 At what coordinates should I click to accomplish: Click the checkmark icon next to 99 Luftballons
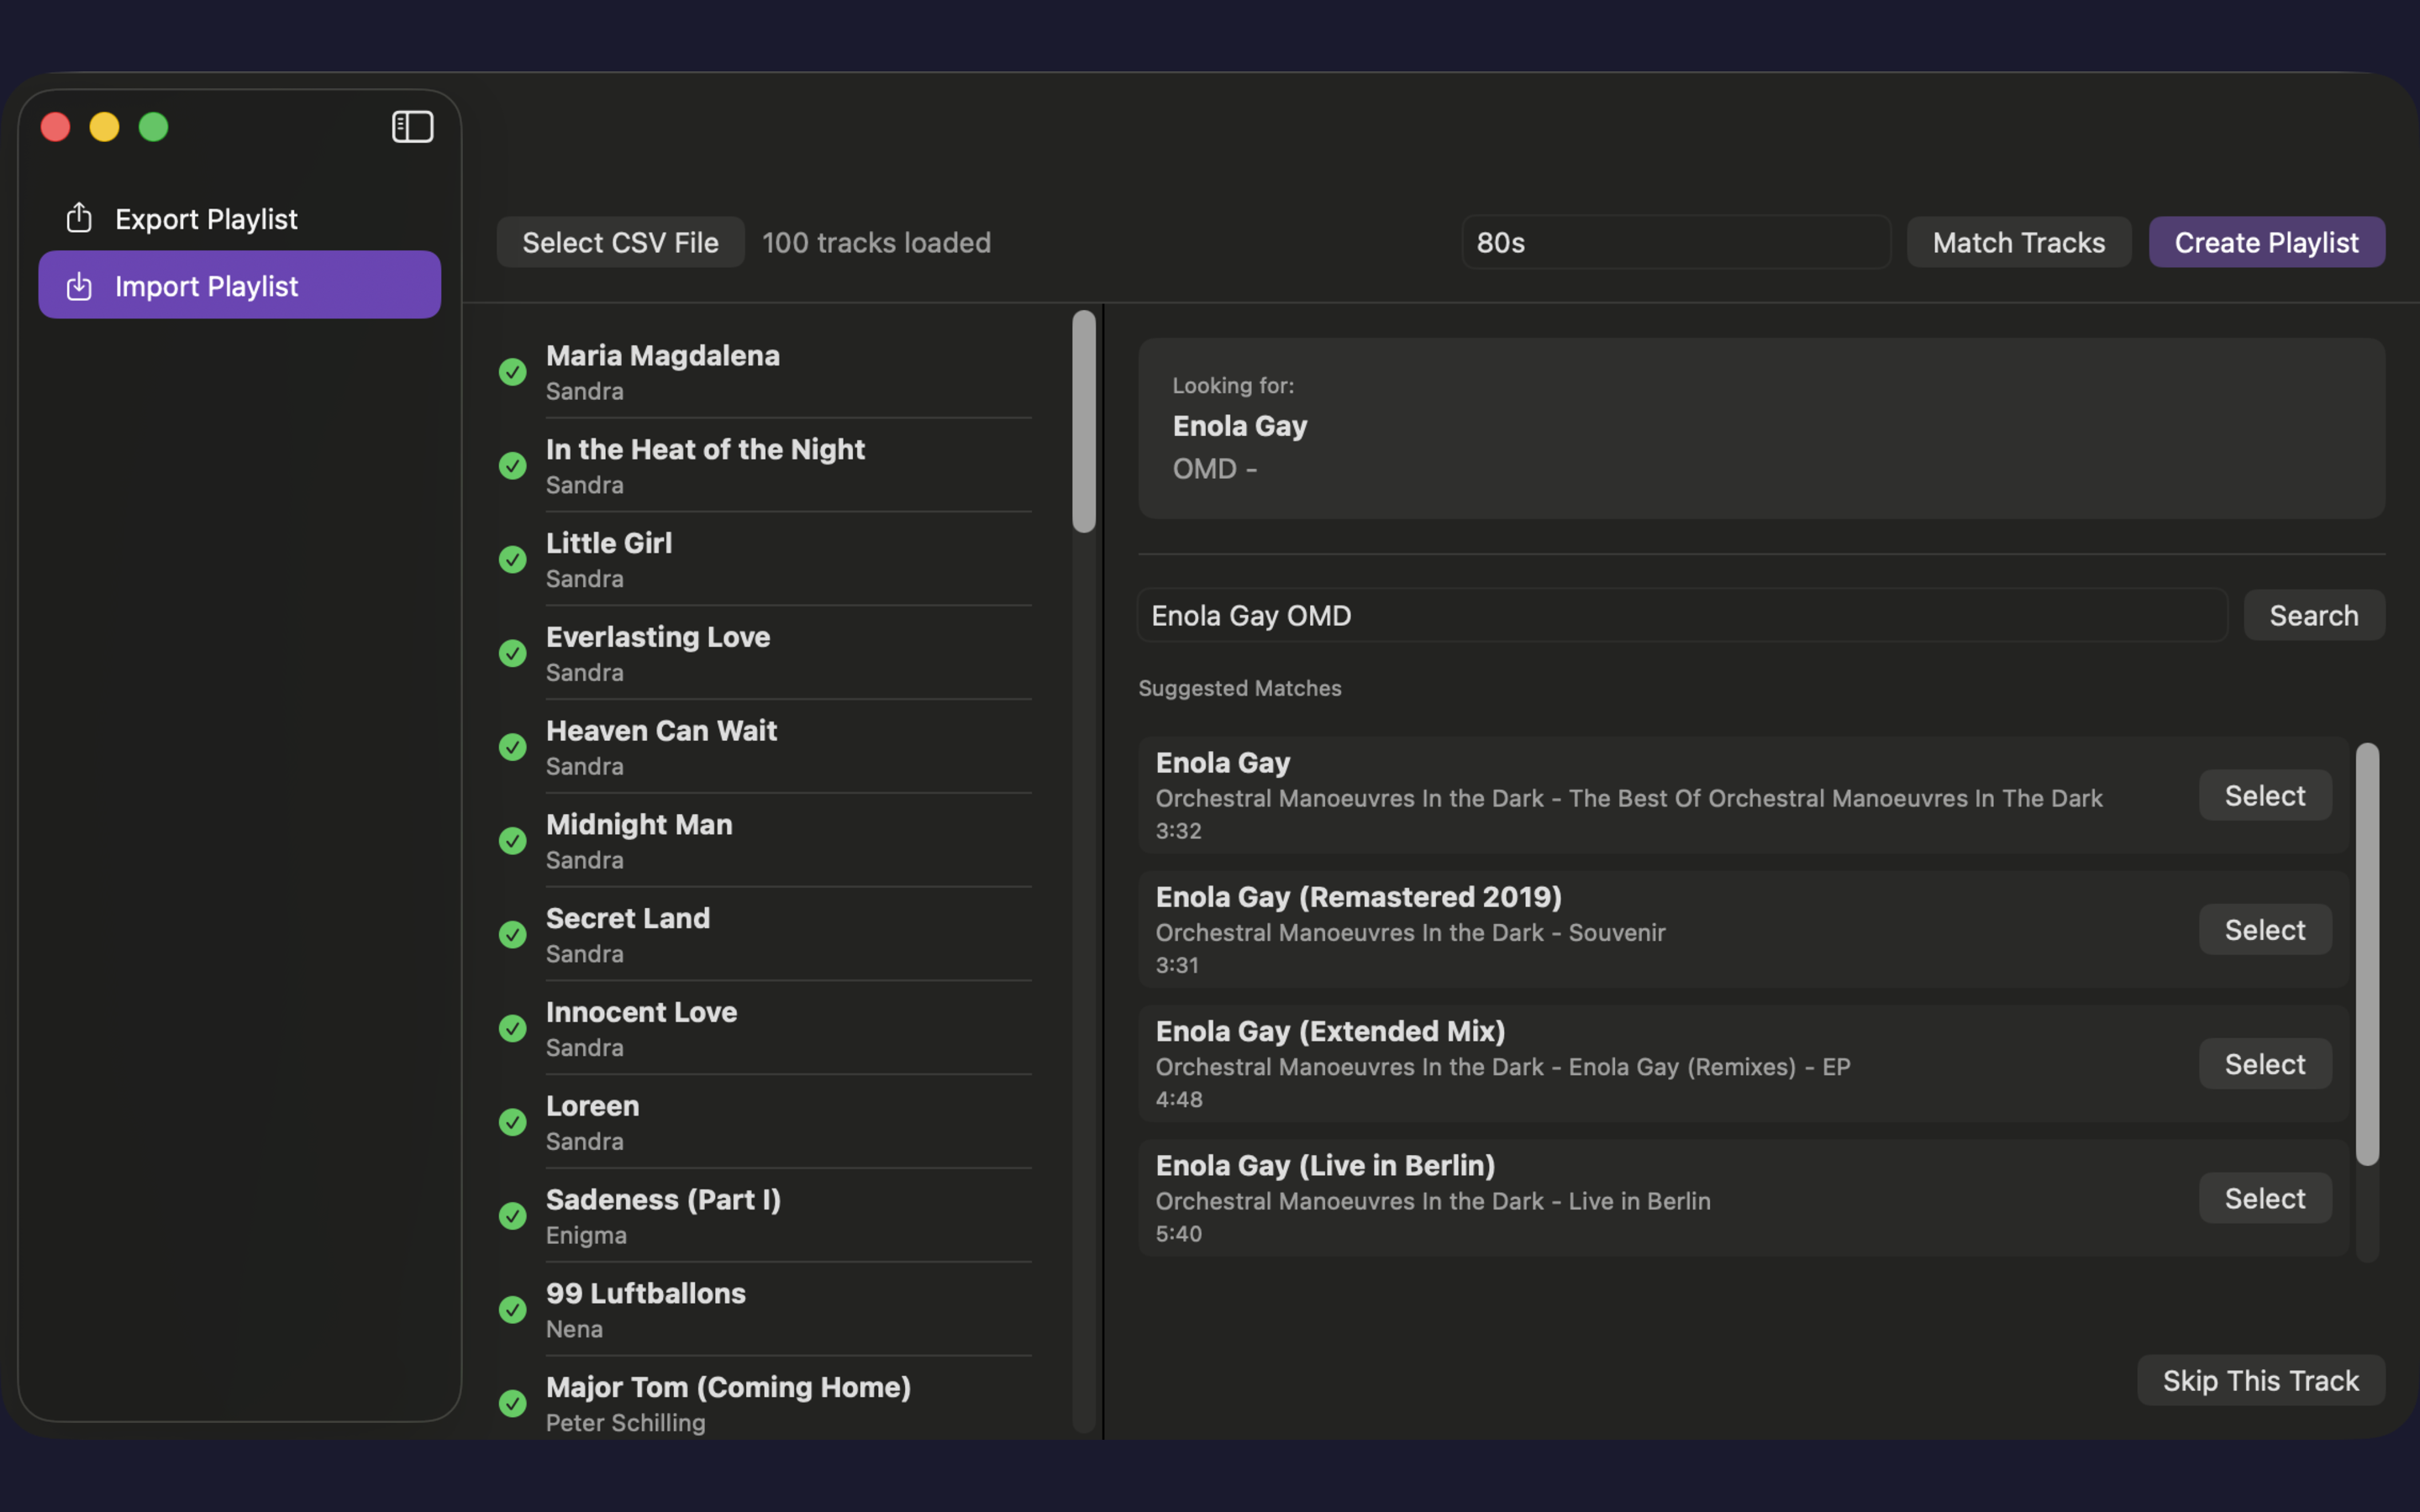coord(513,1310)
